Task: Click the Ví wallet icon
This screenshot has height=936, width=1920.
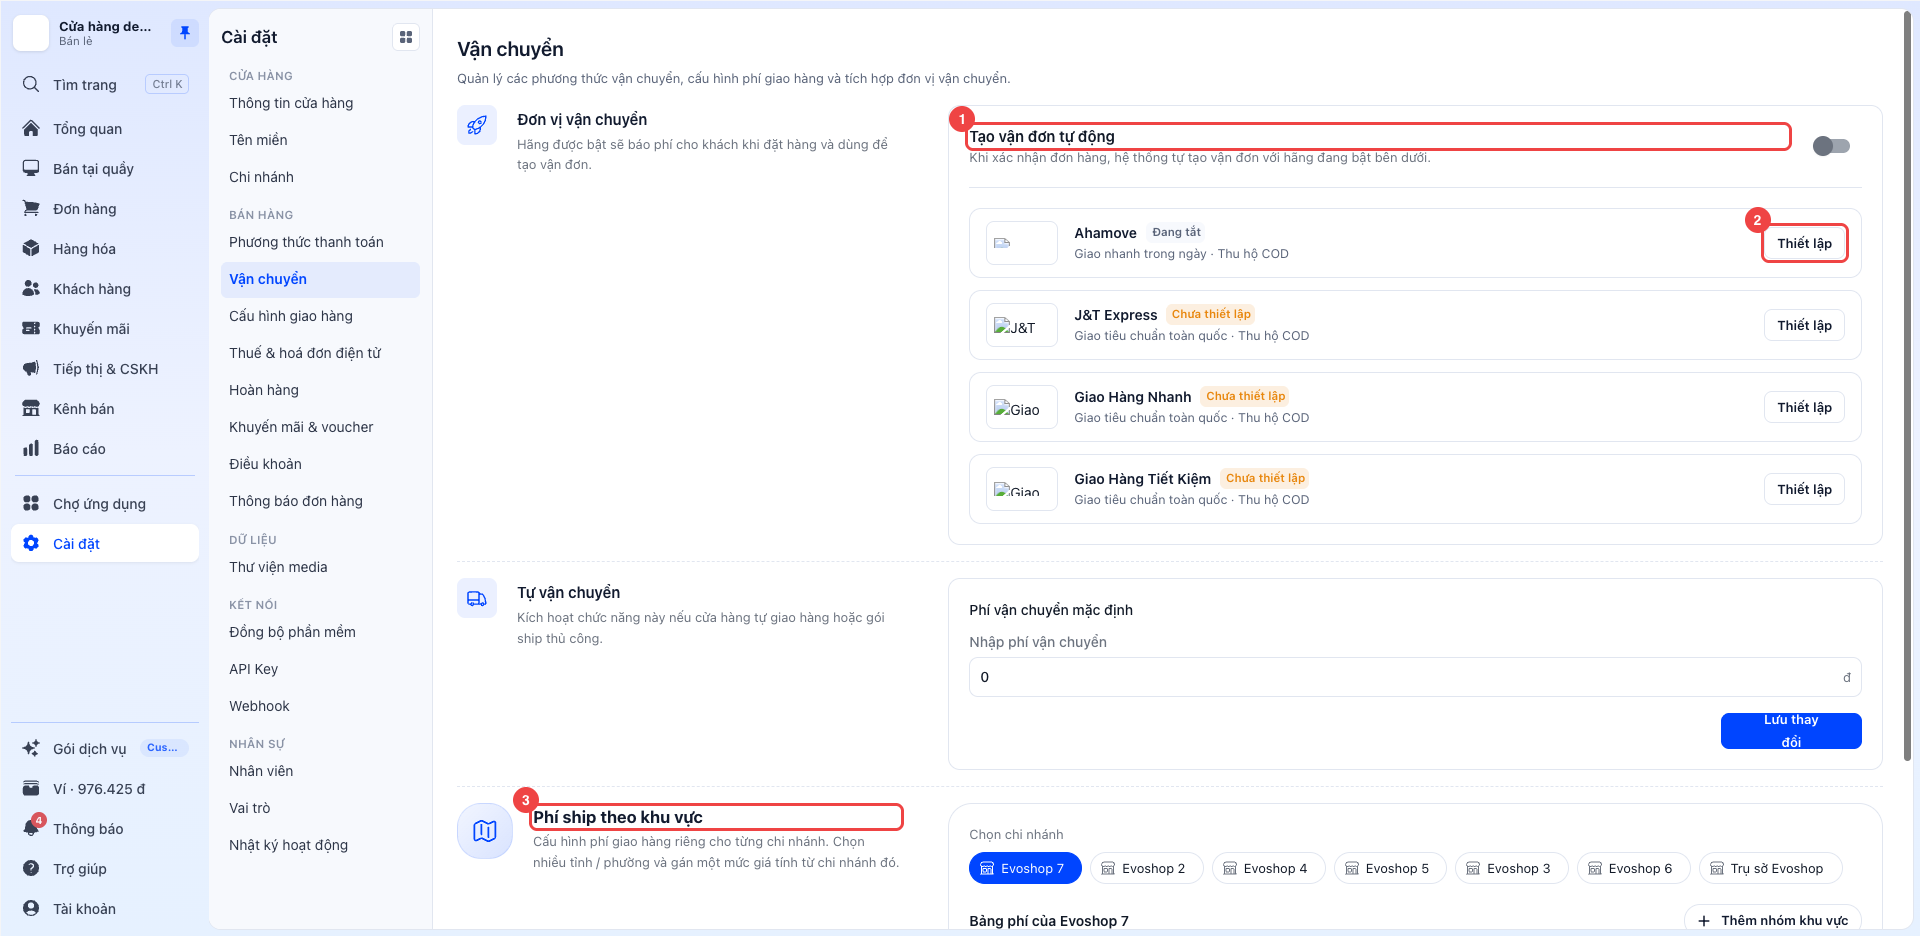Action: pos(31,789)
